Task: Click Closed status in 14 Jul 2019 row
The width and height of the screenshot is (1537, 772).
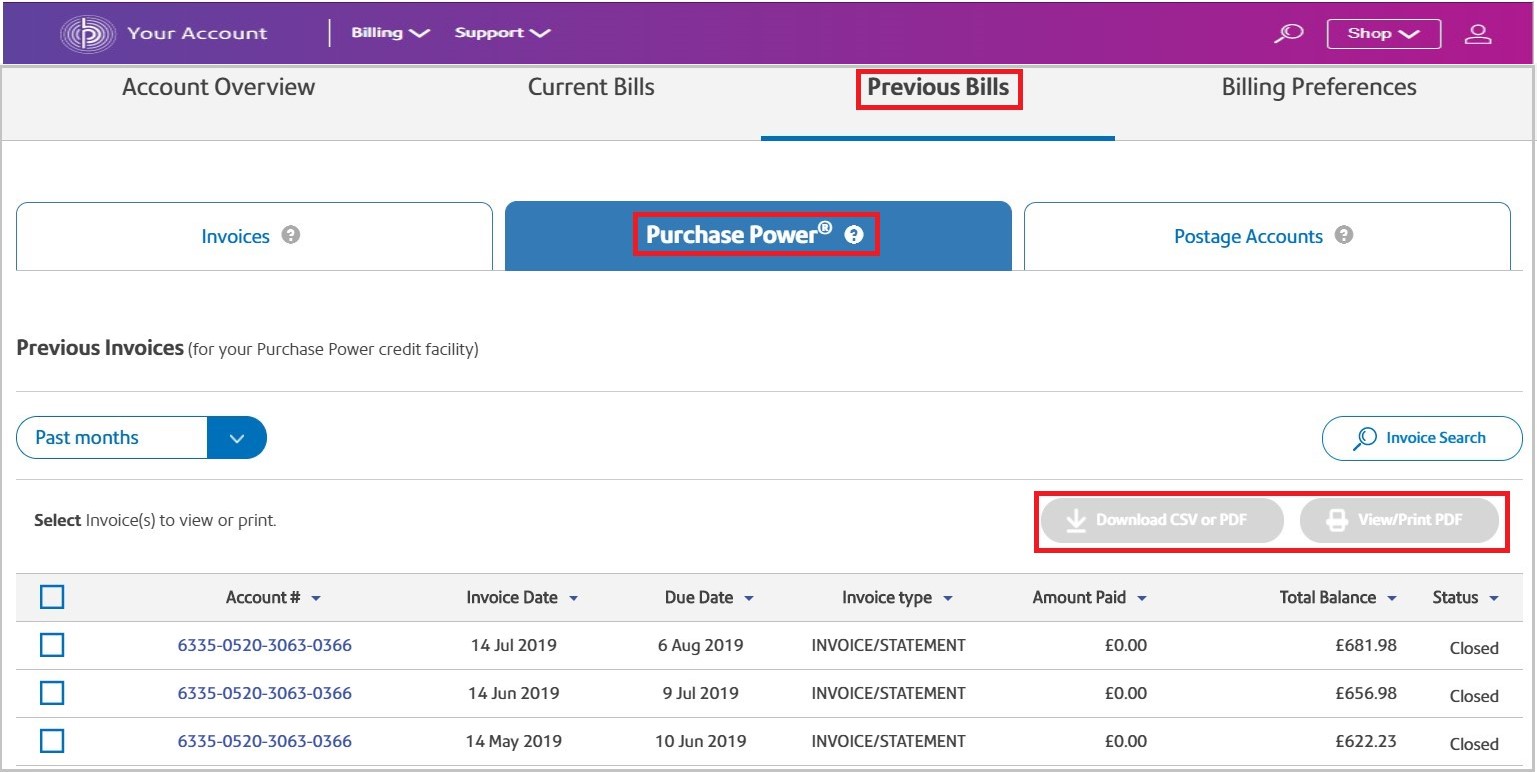Action: (1474, 648)
